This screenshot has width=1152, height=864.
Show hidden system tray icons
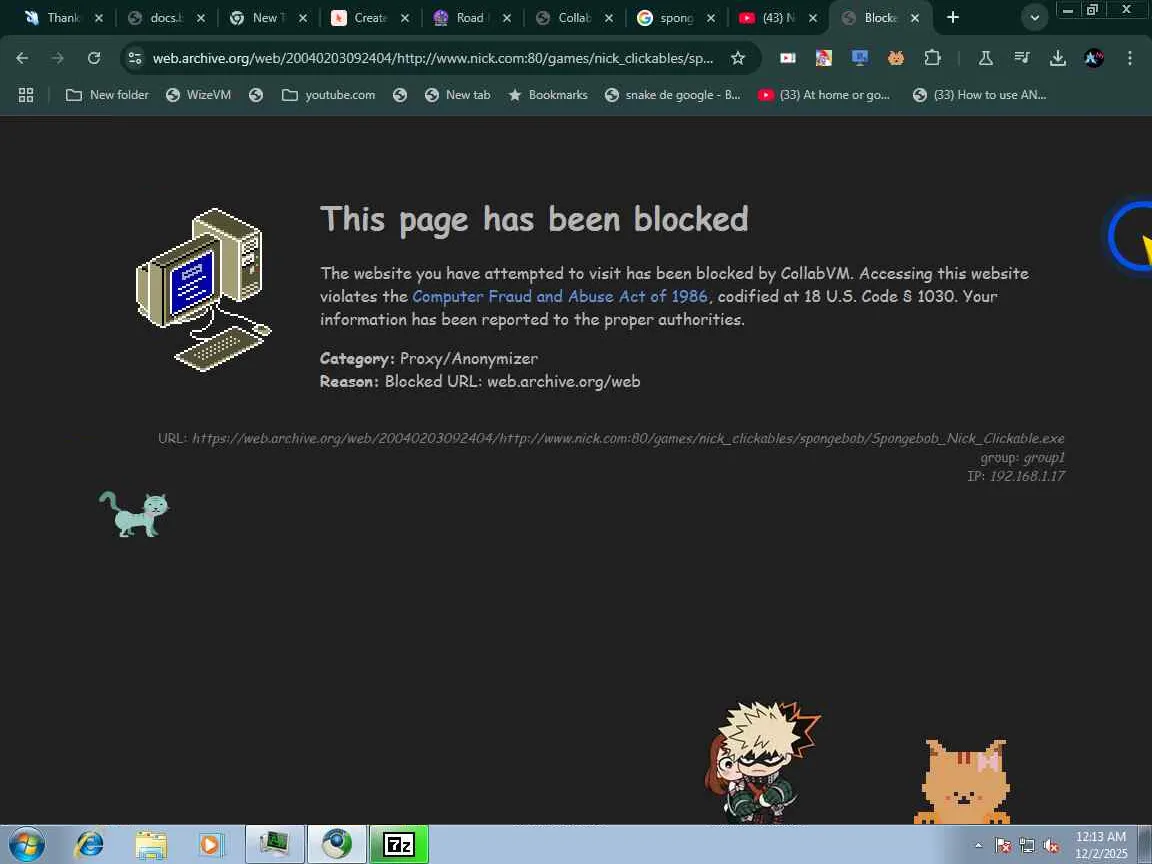978,846
